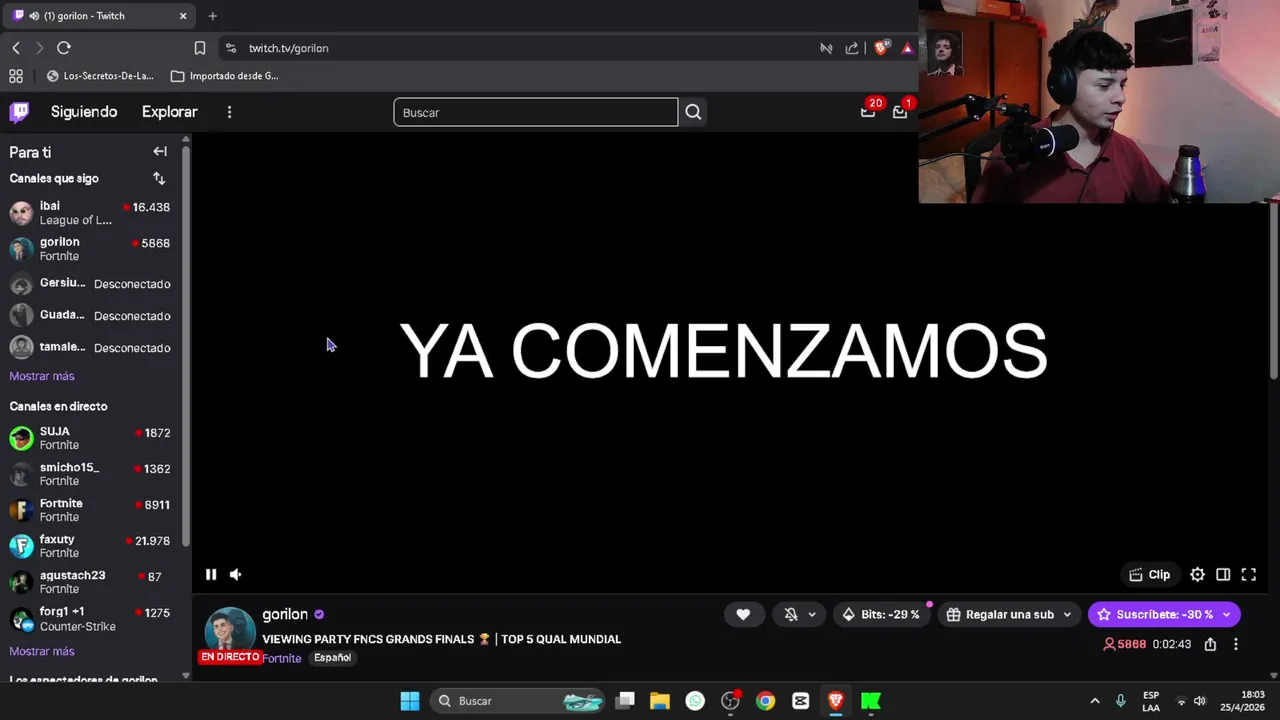Show hidden system tray icons
The image size is (1280, 720).
point(1095,701)
